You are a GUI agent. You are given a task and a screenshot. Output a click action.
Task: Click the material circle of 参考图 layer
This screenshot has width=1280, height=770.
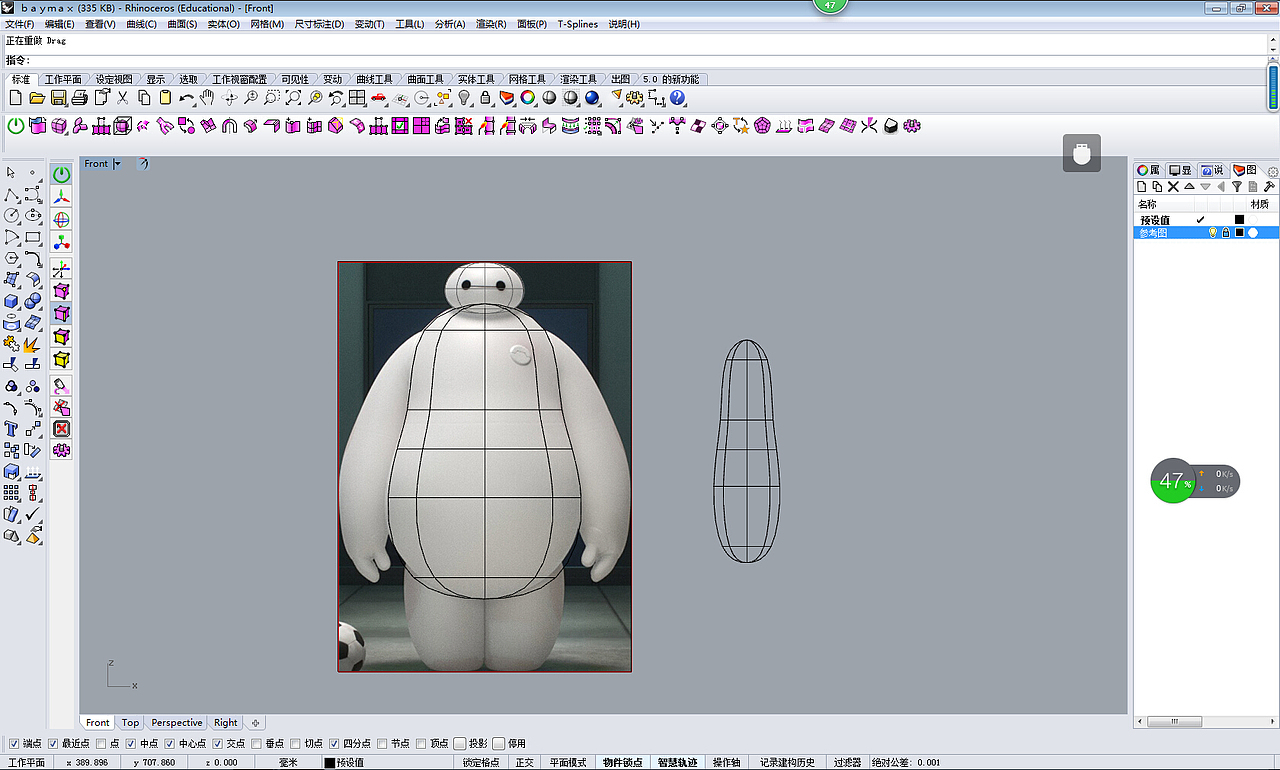1253,233
